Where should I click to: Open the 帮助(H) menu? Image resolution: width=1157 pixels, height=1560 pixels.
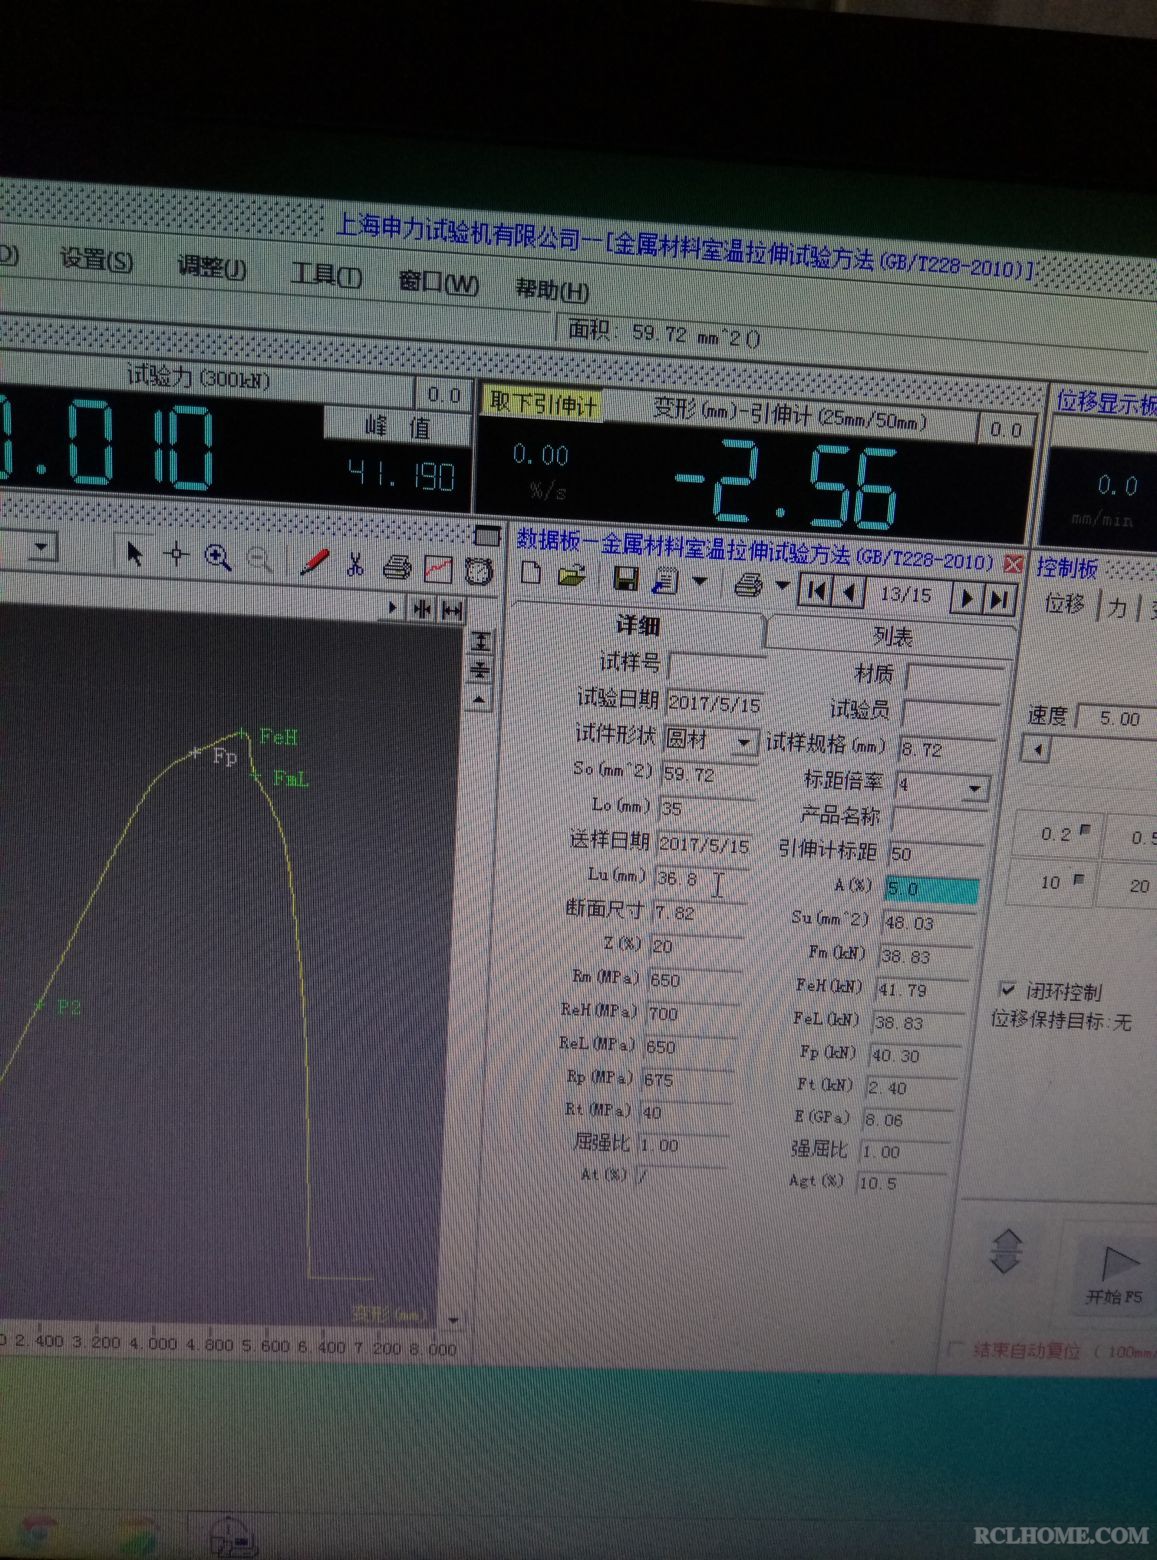click(552, 290)
